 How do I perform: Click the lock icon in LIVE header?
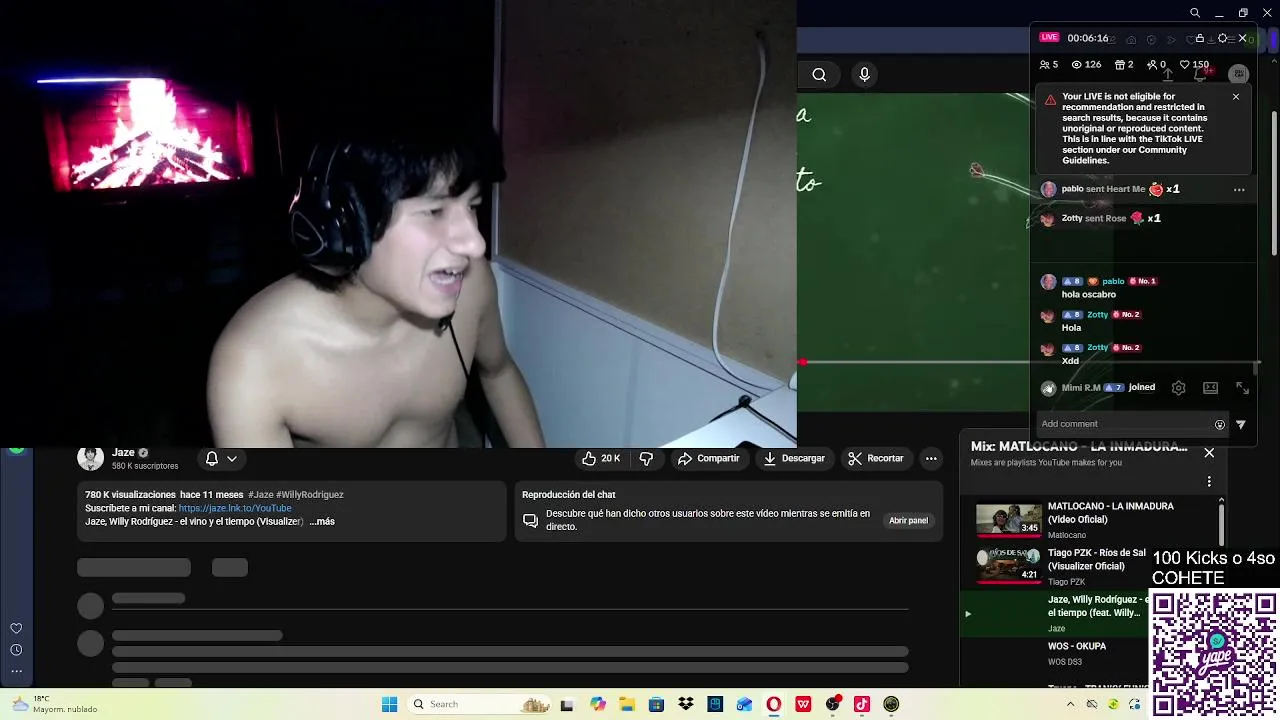pyautogui.click(x=1200, y=38)
